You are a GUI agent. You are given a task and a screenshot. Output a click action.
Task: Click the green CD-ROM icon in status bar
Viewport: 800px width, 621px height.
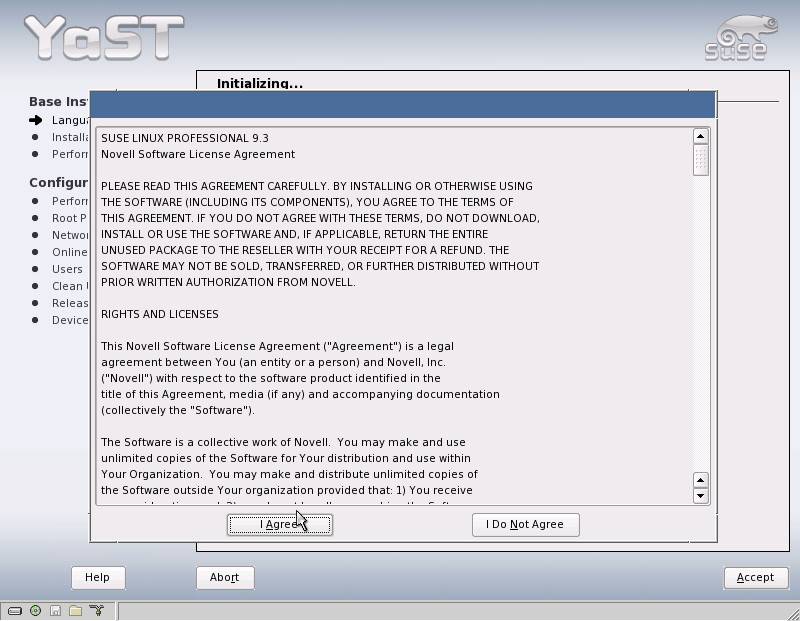coord(35,610)
